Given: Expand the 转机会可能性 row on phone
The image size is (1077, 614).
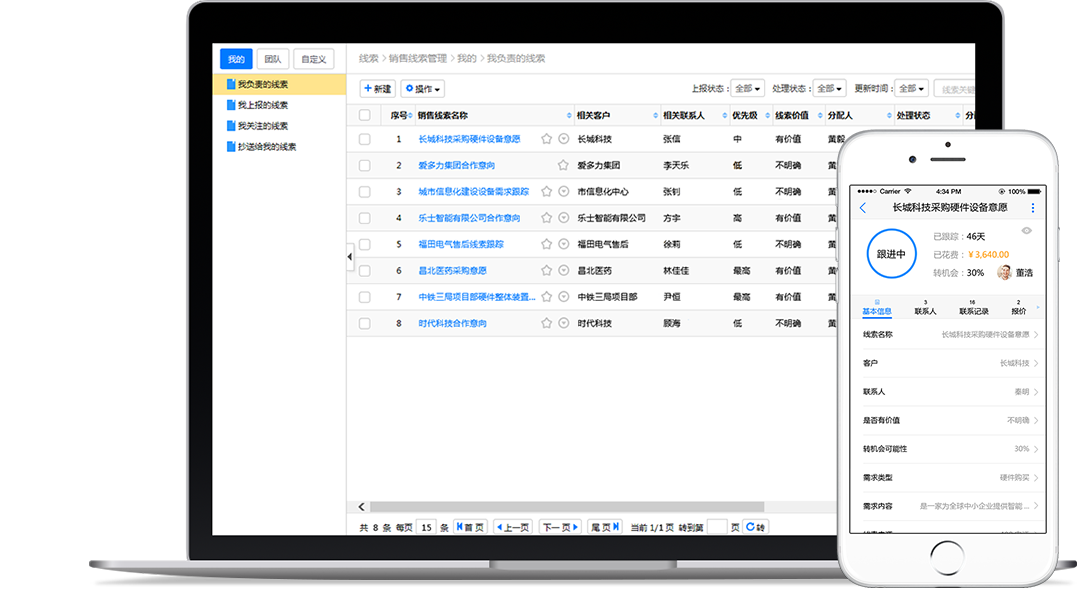Looking at the screenshot, I should click(x=948, y=449).
